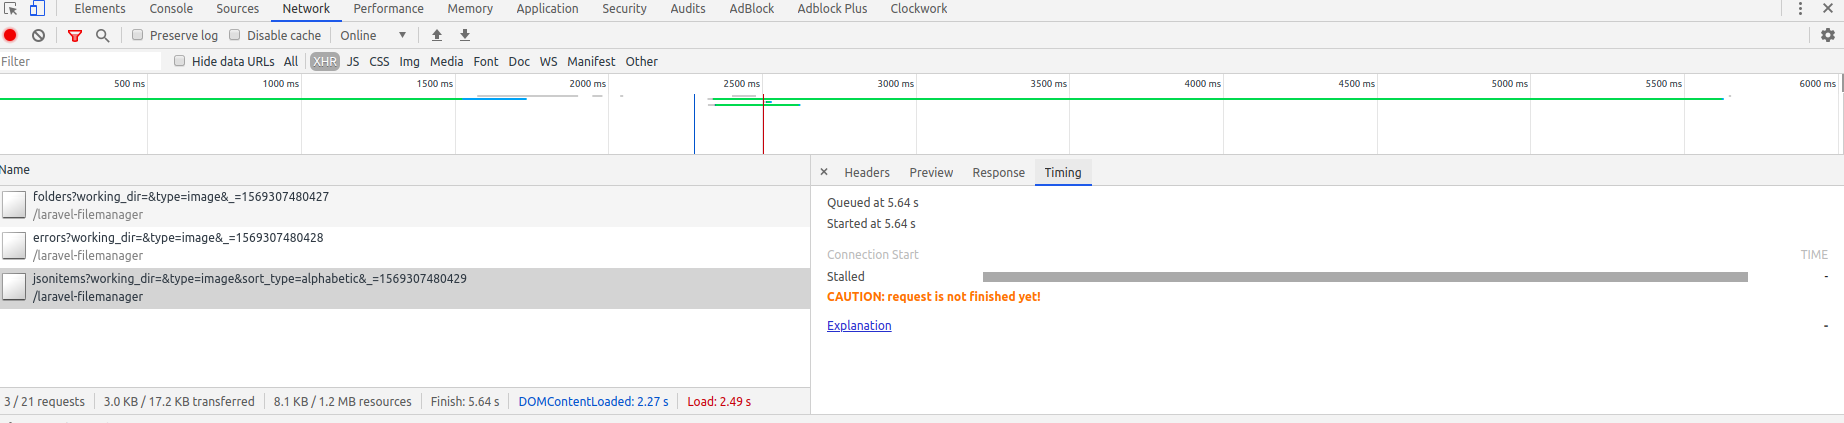Viewport: 1844px width, 423px height.
Task: Filter requests by JS
Action: (x=353, y=61)
